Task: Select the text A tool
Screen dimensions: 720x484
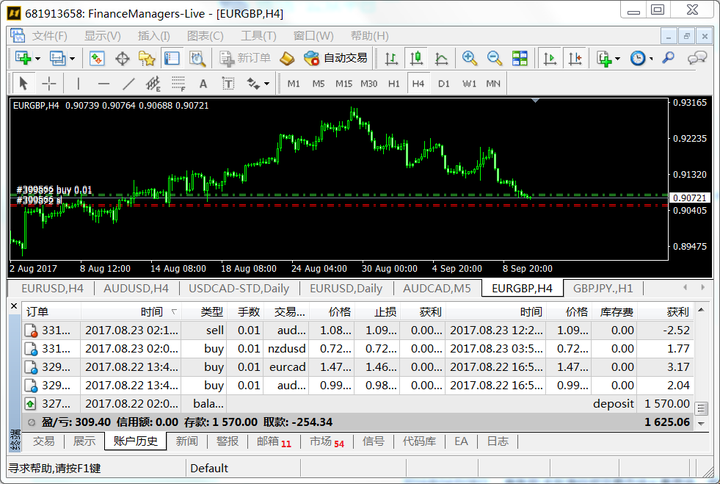Action: (x=203, y=84)
